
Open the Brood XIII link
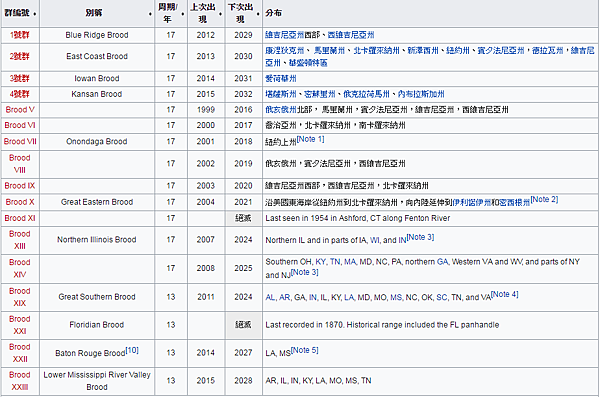click(x=20, y=240)
